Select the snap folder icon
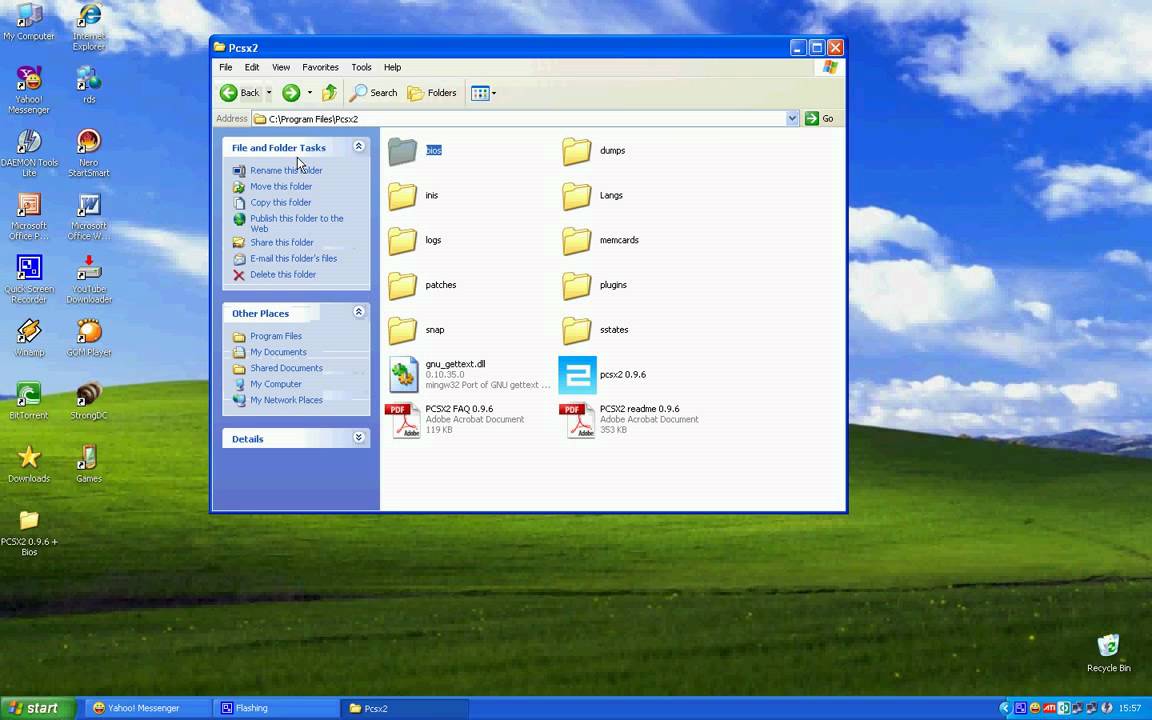 (x=403, y=330)
